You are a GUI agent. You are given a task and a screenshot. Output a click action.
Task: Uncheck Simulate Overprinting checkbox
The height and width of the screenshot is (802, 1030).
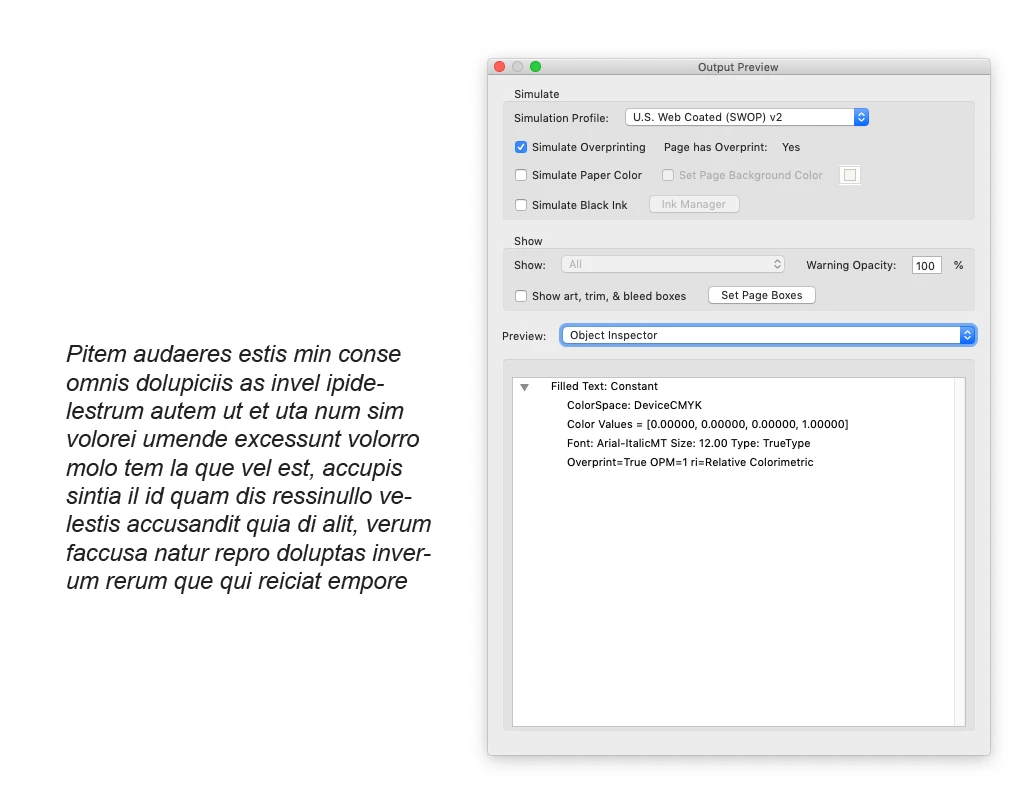pos(521,147)
